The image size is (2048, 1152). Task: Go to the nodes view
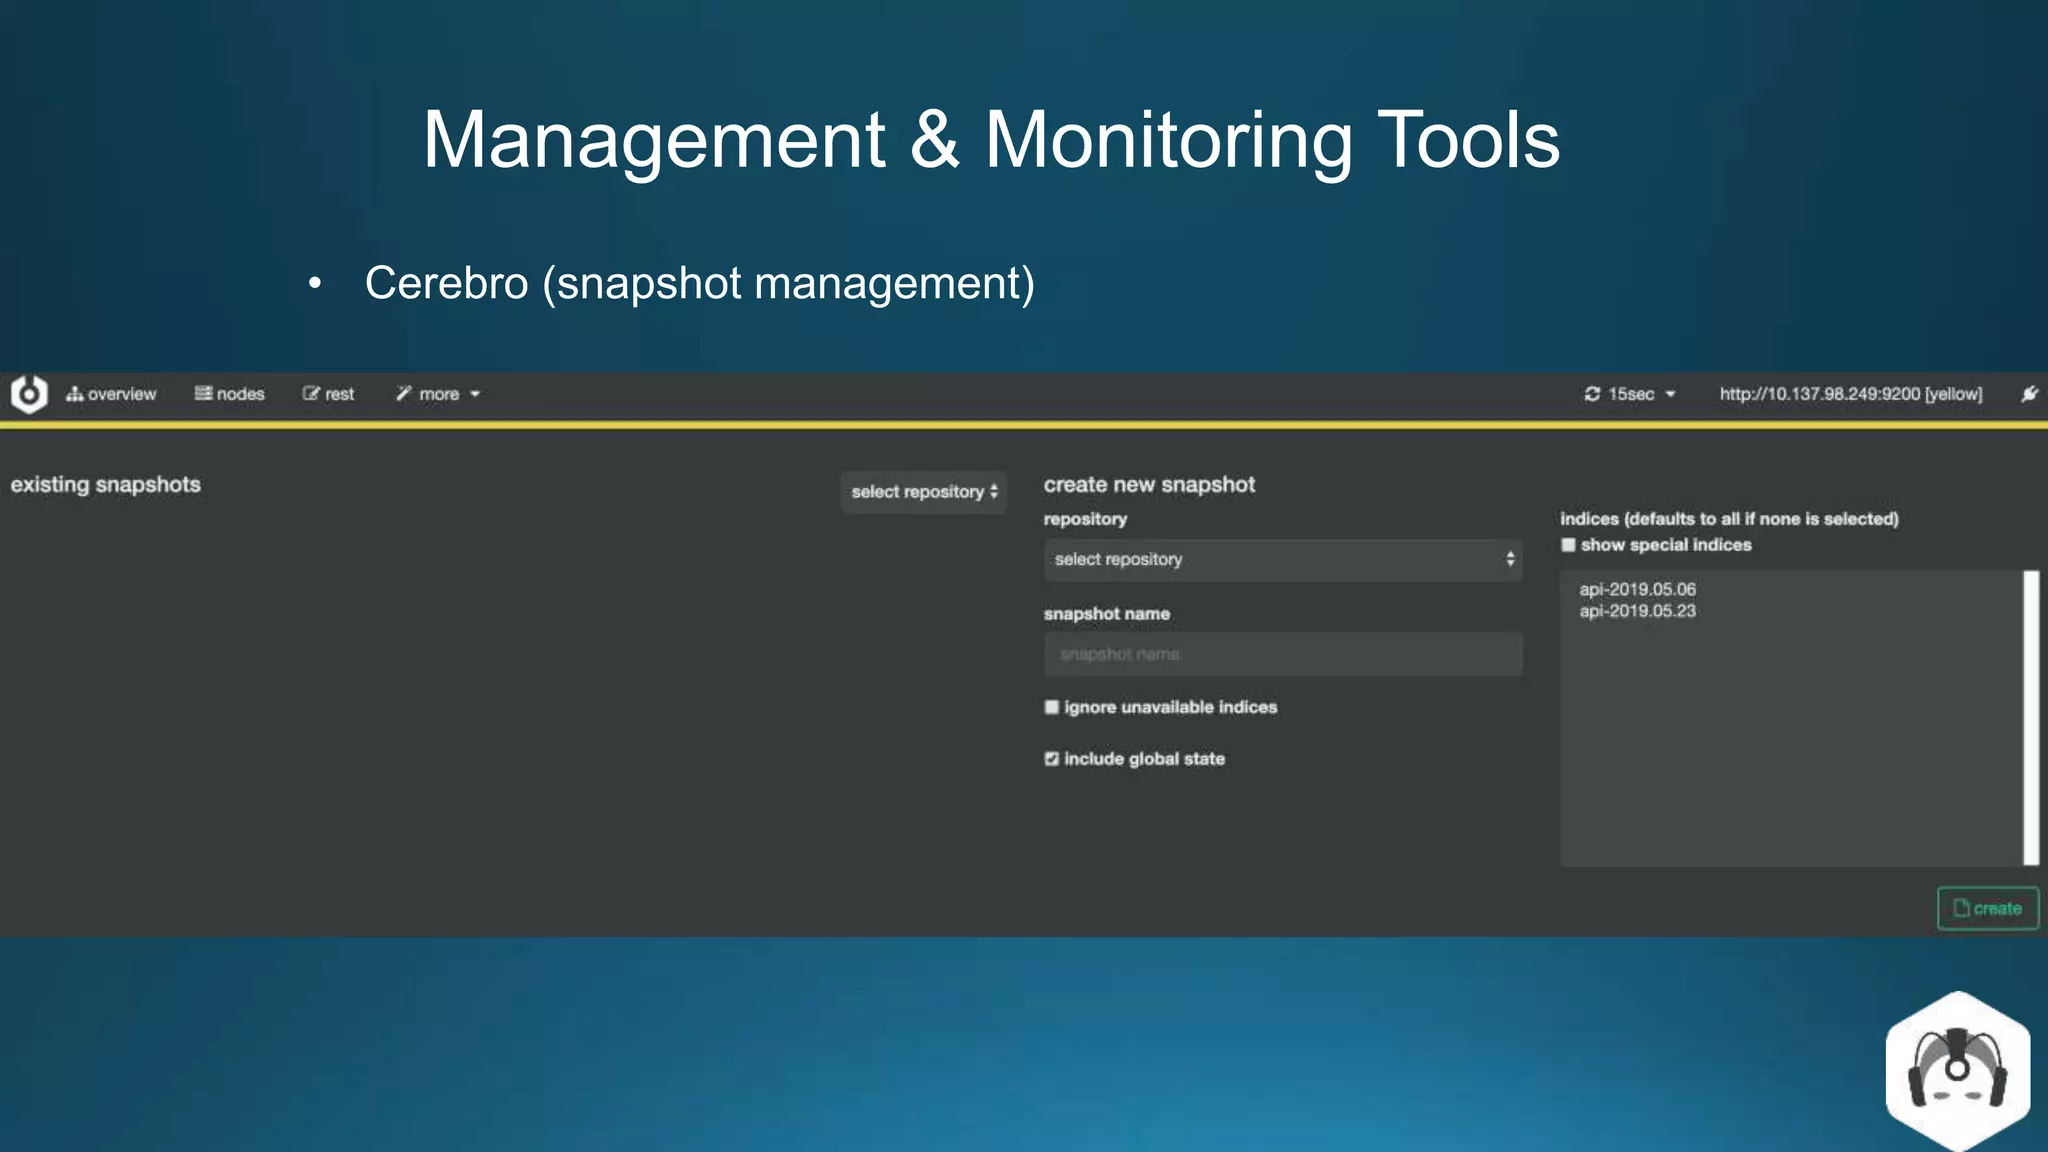coord(229,394)
